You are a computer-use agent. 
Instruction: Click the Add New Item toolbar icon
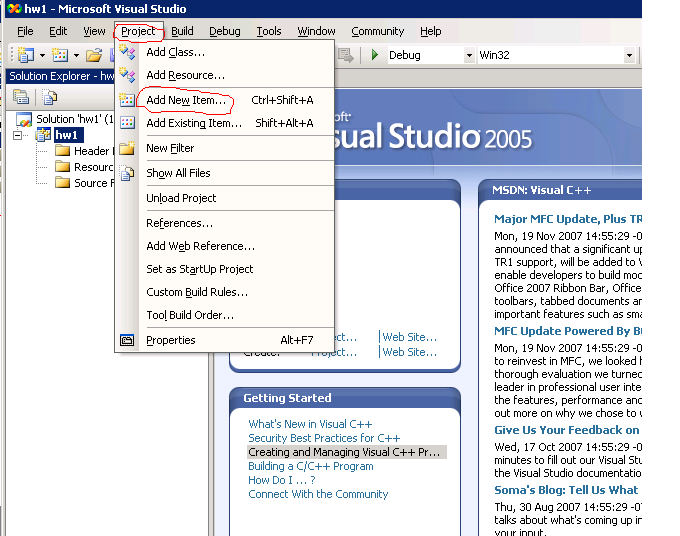(x=60, y=55)
